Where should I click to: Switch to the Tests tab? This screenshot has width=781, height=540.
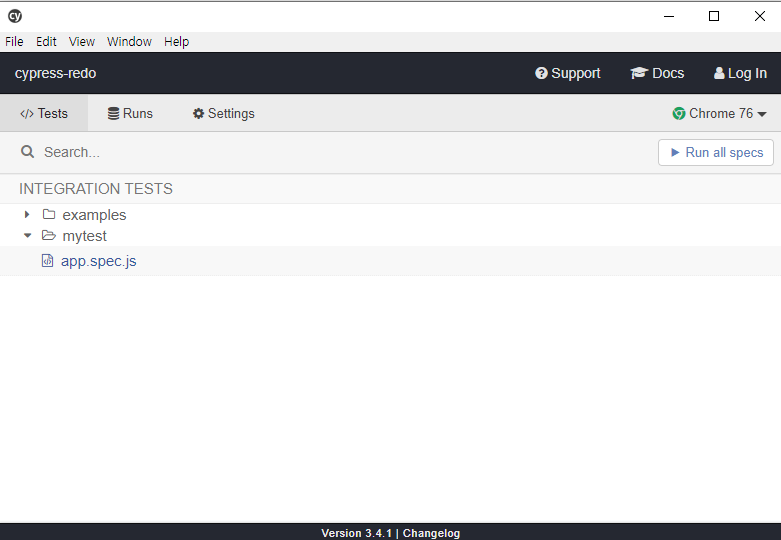[44, 114]
